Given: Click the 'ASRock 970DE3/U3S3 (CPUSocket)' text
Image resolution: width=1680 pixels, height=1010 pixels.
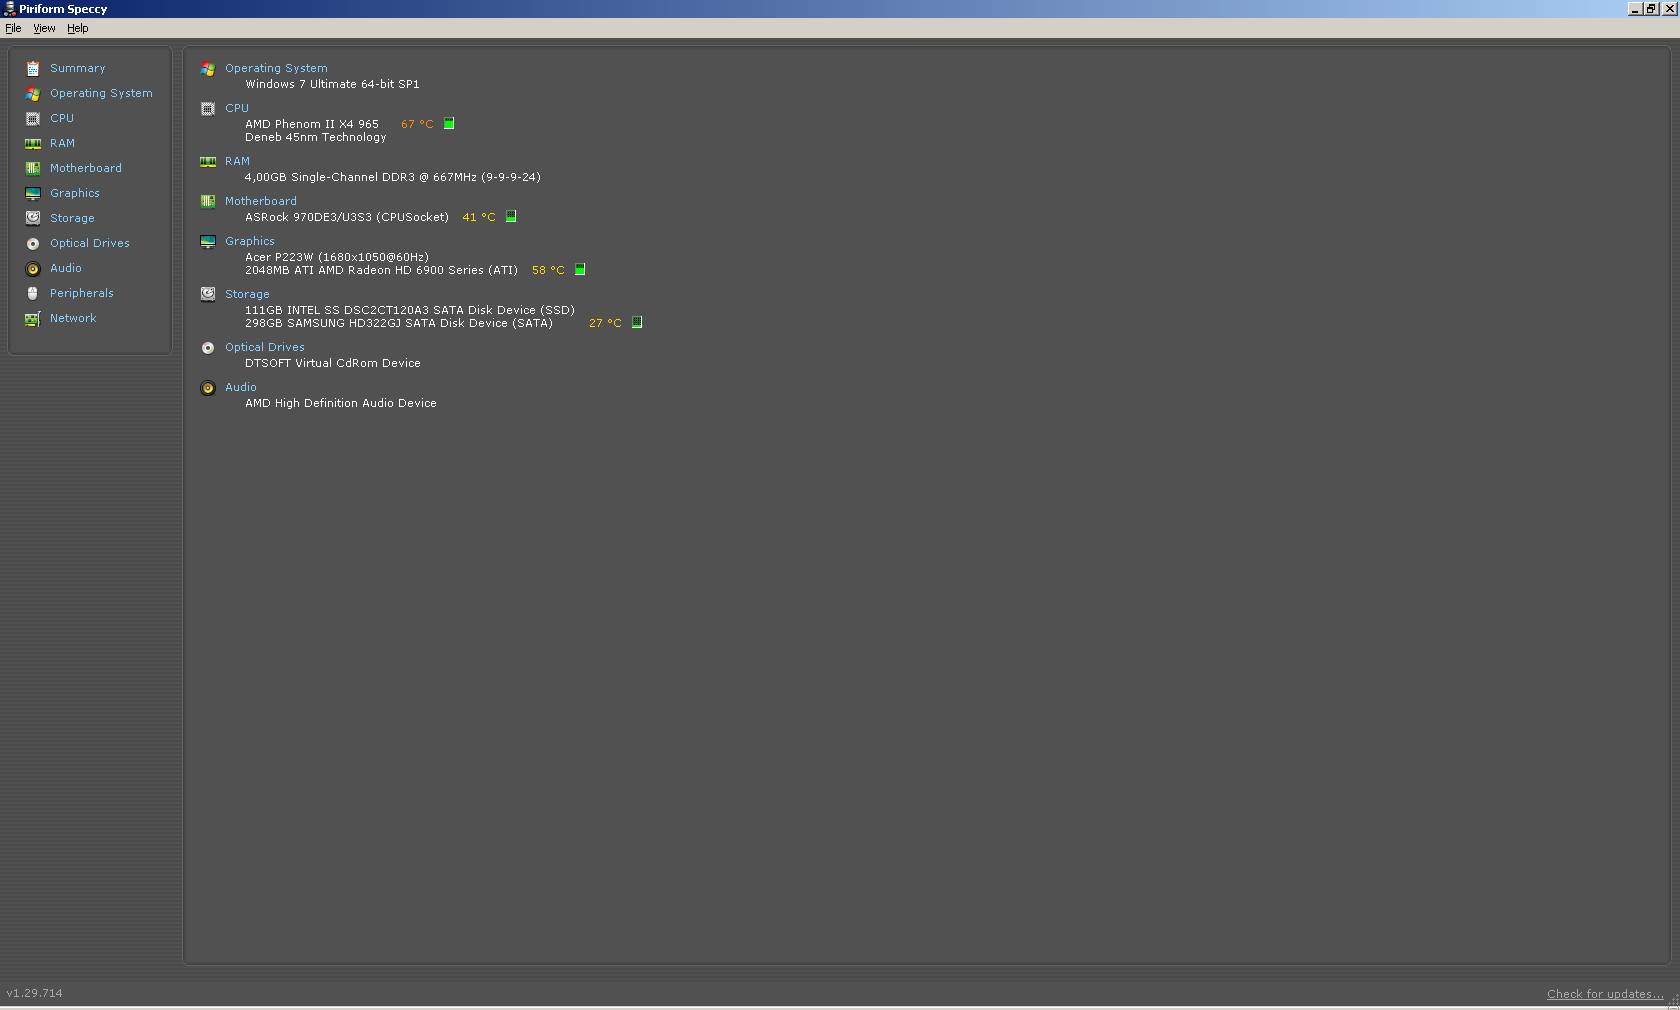Looking at the screenshot, I should 347,218.
